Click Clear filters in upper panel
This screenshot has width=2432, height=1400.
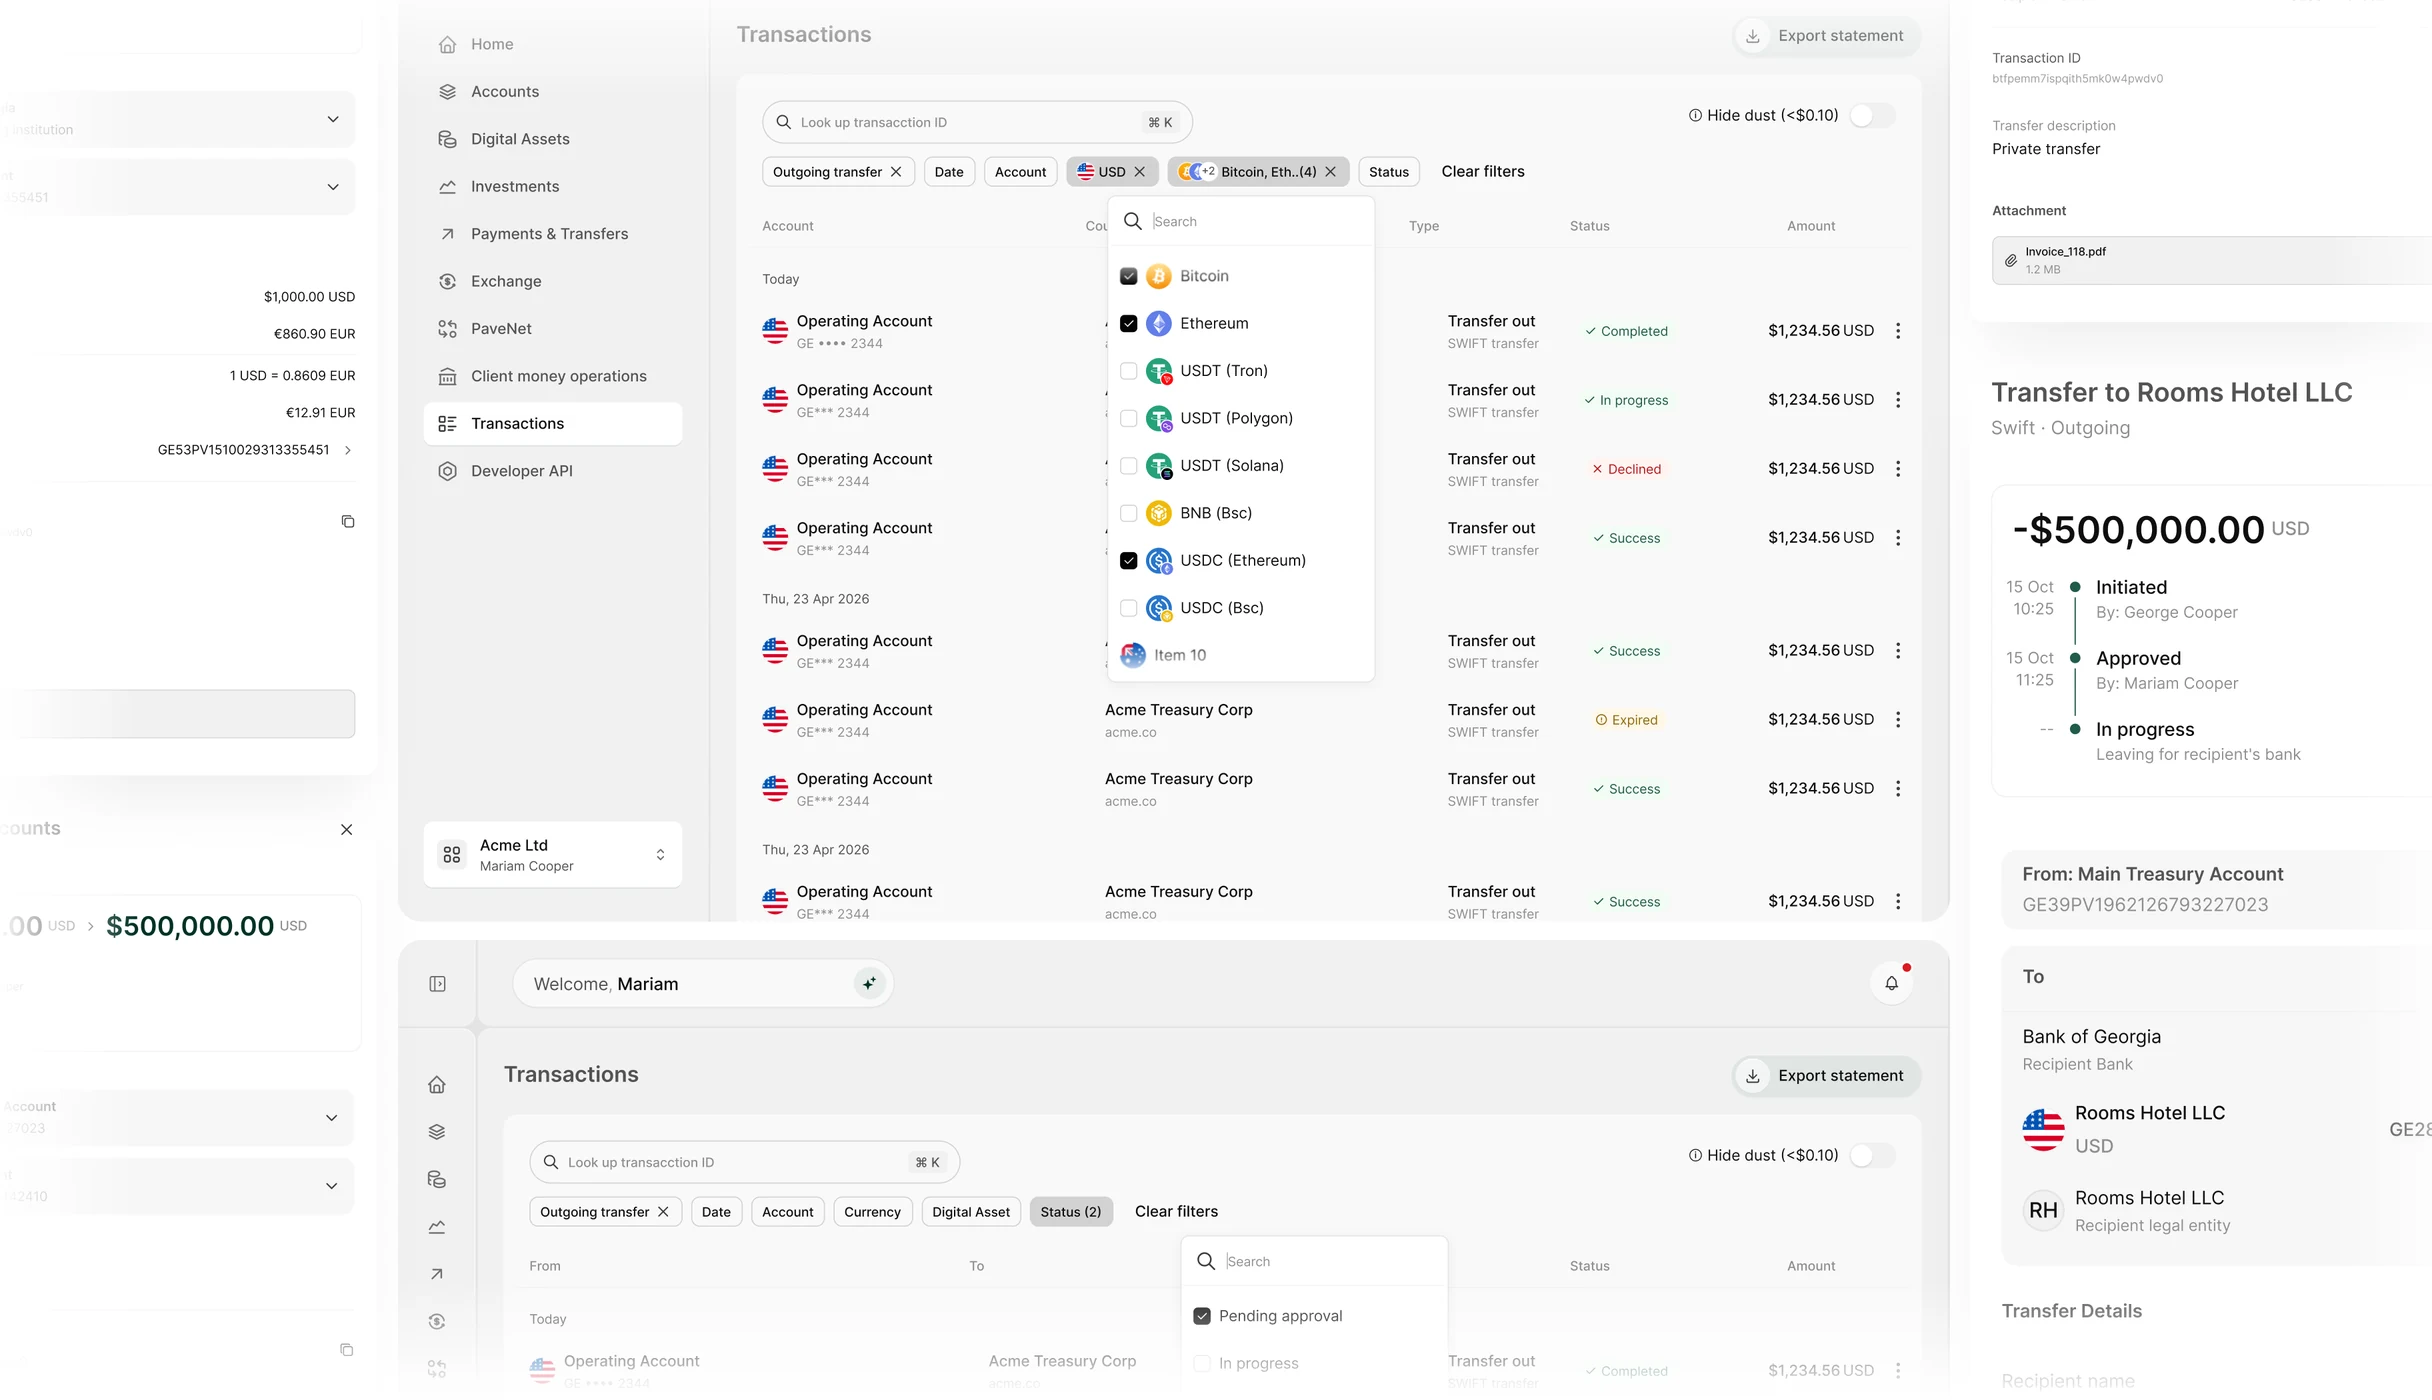(1482, 172)
